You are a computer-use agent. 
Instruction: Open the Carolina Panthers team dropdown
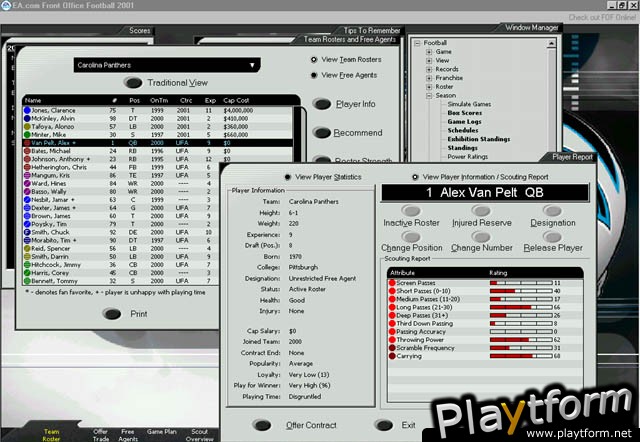[x=167, y=65]
